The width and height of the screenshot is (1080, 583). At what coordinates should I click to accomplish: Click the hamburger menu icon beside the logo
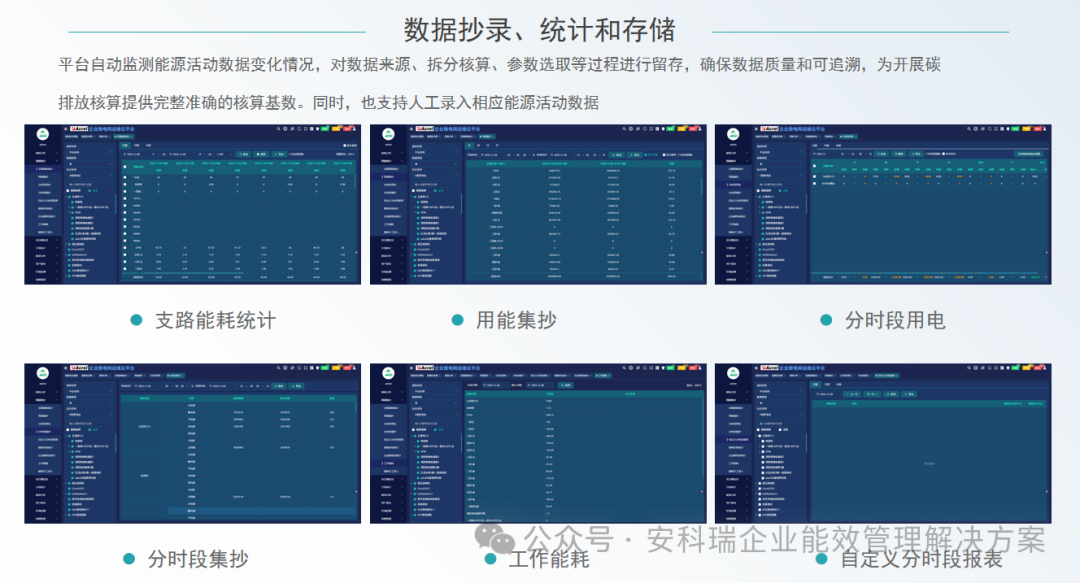(65, 129)
